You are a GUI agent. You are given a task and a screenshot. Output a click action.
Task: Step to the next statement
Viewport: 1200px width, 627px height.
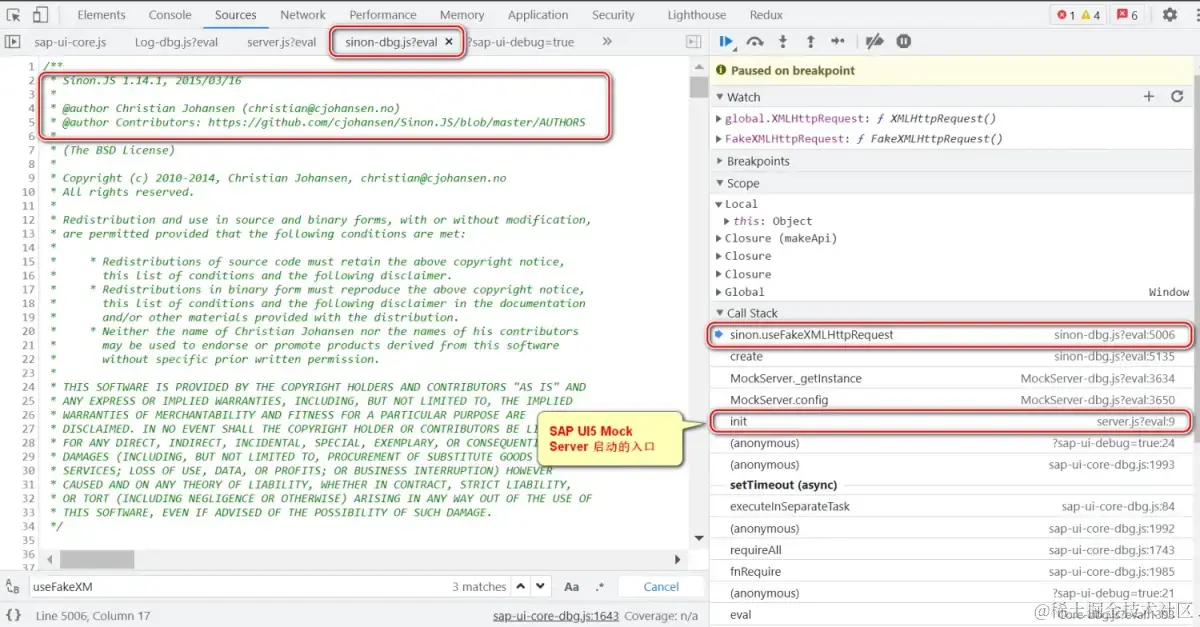[838, 42]
